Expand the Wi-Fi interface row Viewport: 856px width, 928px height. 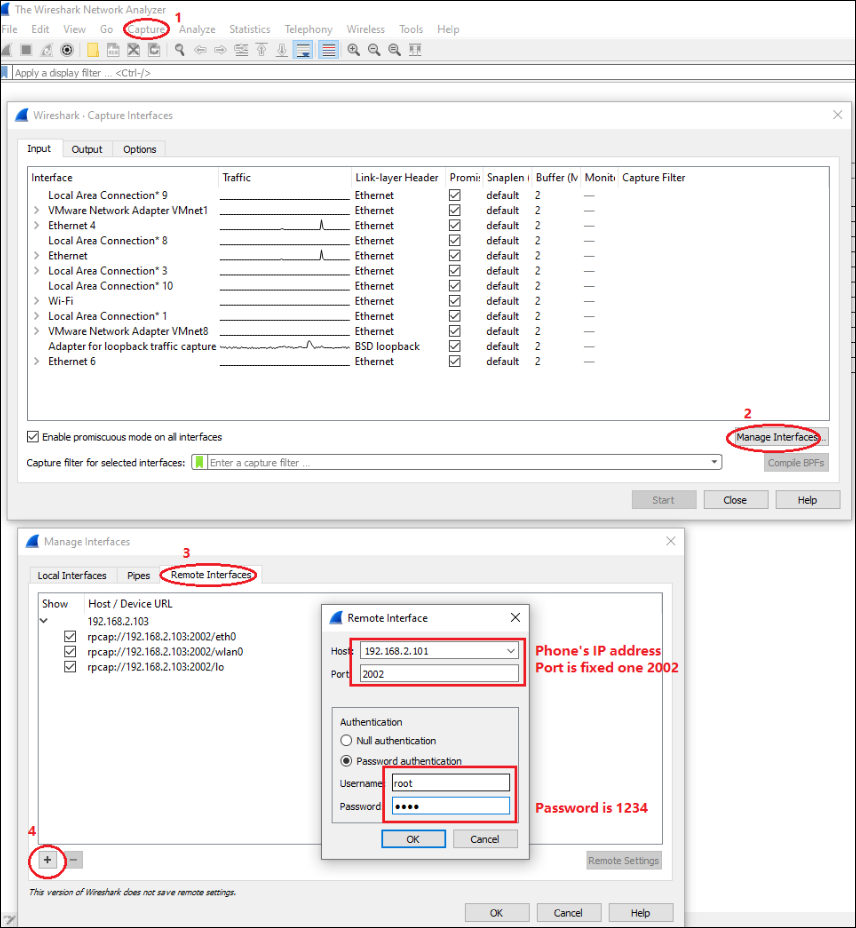[x=37, y=301]
